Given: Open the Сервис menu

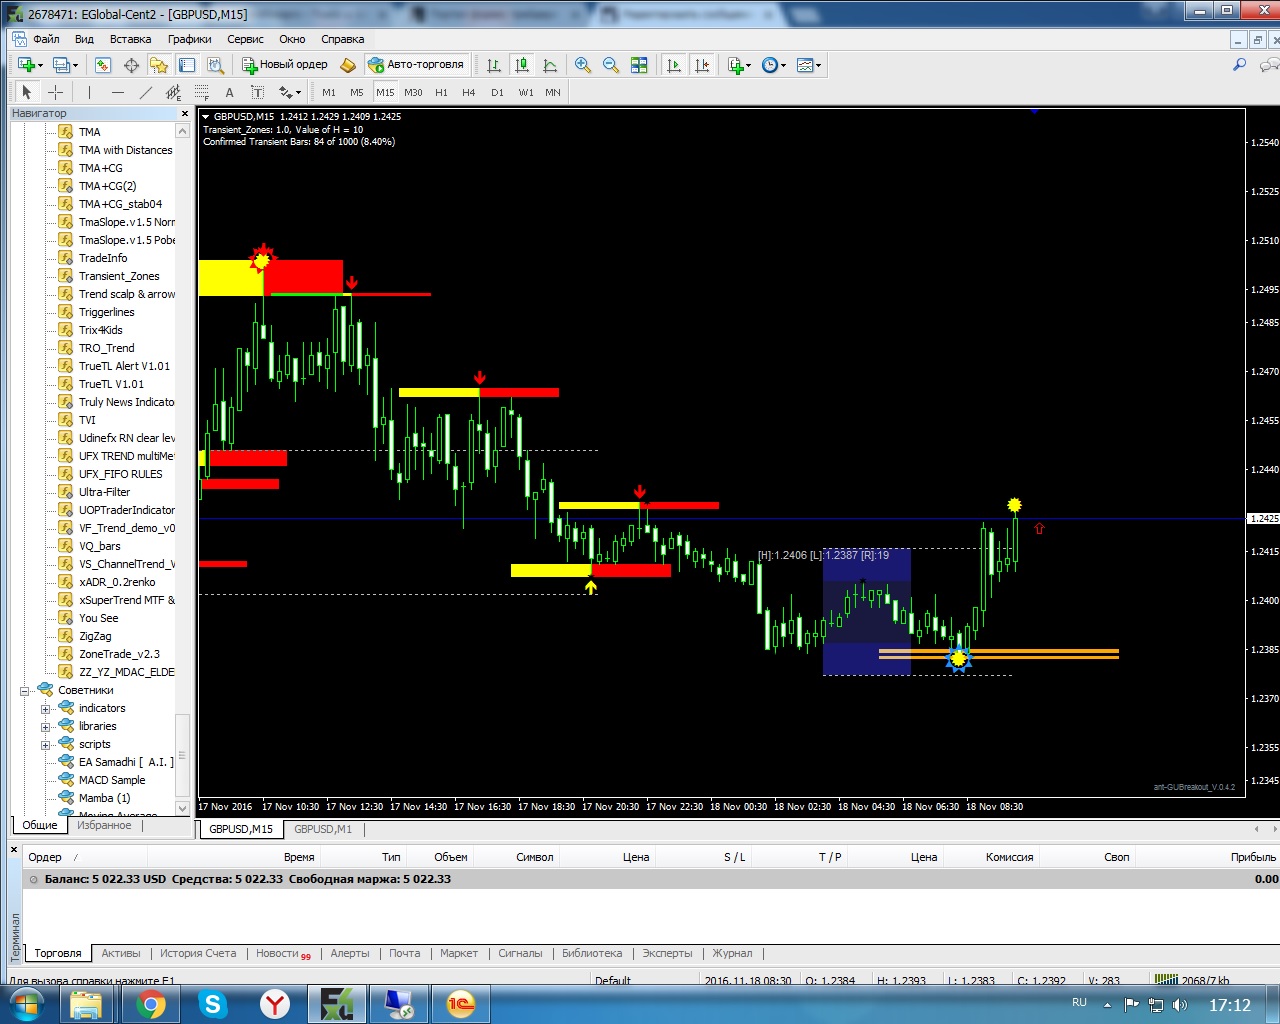Looking at the screenshot, I should pos(245,39).
